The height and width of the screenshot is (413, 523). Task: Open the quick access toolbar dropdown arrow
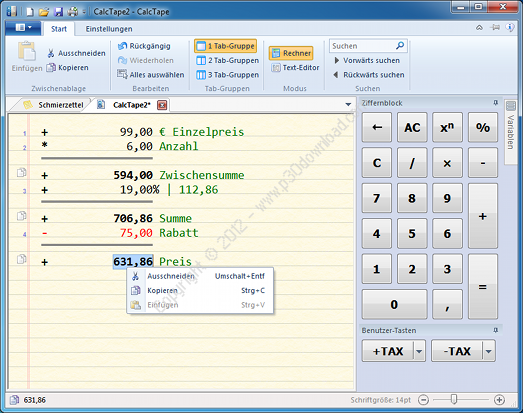[x=84, y=12]
